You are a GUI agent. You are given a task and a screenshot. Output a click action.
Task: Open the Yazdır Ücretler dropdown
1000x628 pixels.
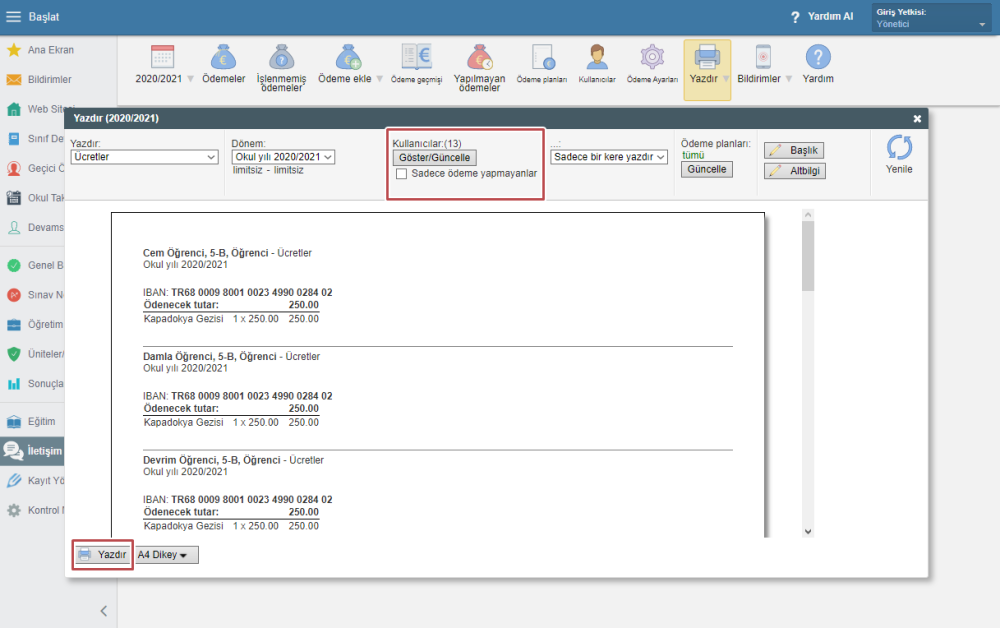[145, 157]
